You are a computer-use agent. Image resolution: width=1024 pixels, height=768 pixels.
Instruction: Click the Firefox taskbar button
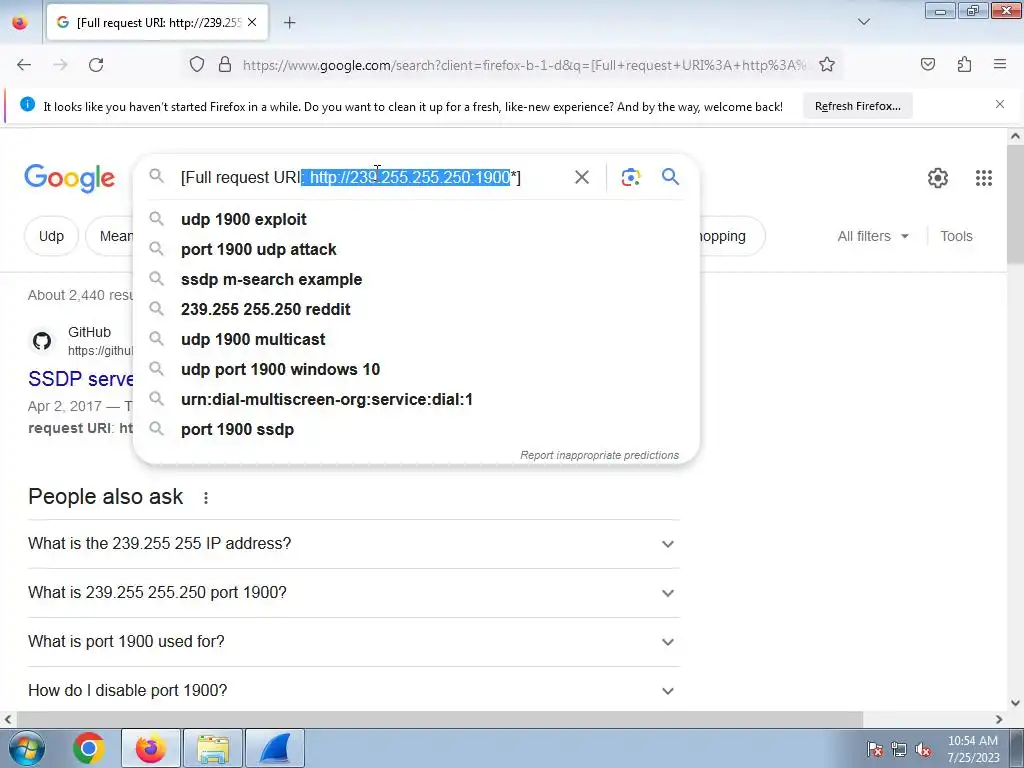tap(151, 748)
